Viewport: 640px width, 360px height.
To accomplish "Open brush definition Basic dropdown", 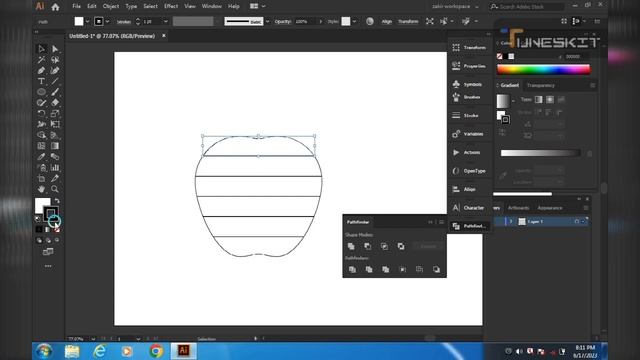I will (x=267, y=21).
